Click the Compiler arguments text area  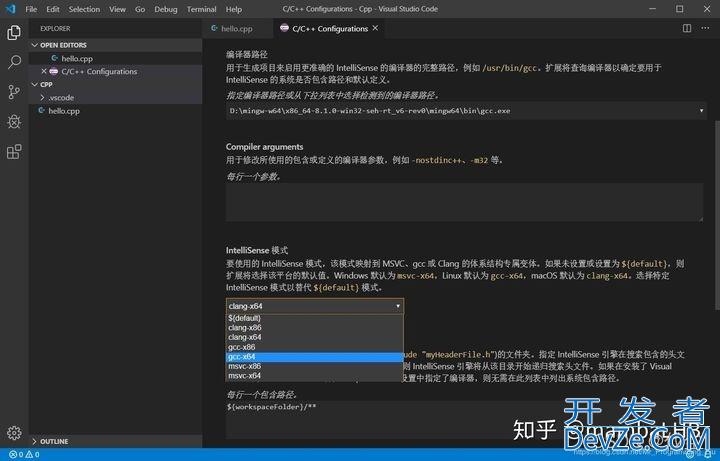[464, 202]
